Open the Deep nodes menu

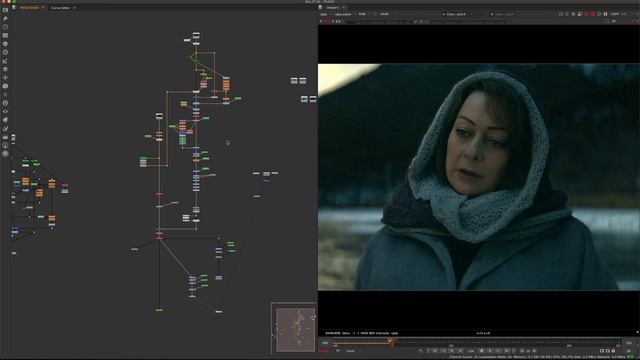click(5, 103)
